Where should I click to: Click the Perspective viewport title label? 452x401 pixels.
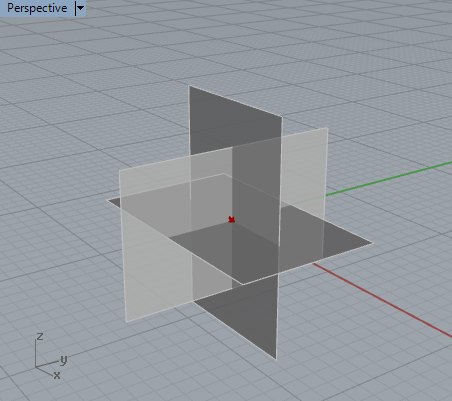[x=37, y=8]
